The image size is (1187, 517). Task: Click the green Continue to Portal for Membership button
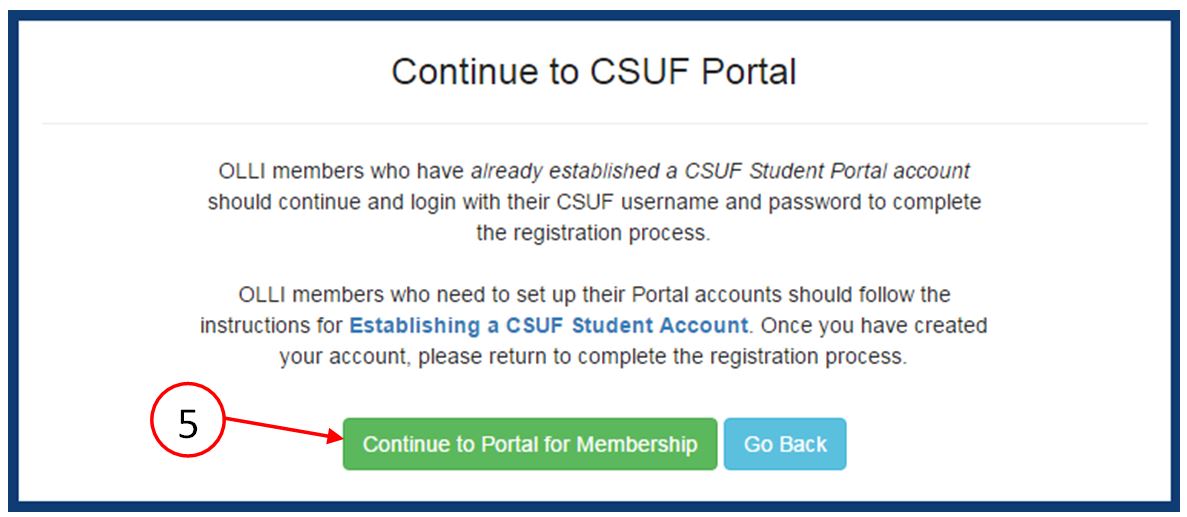pyautogui.click(x=530, y=444)
